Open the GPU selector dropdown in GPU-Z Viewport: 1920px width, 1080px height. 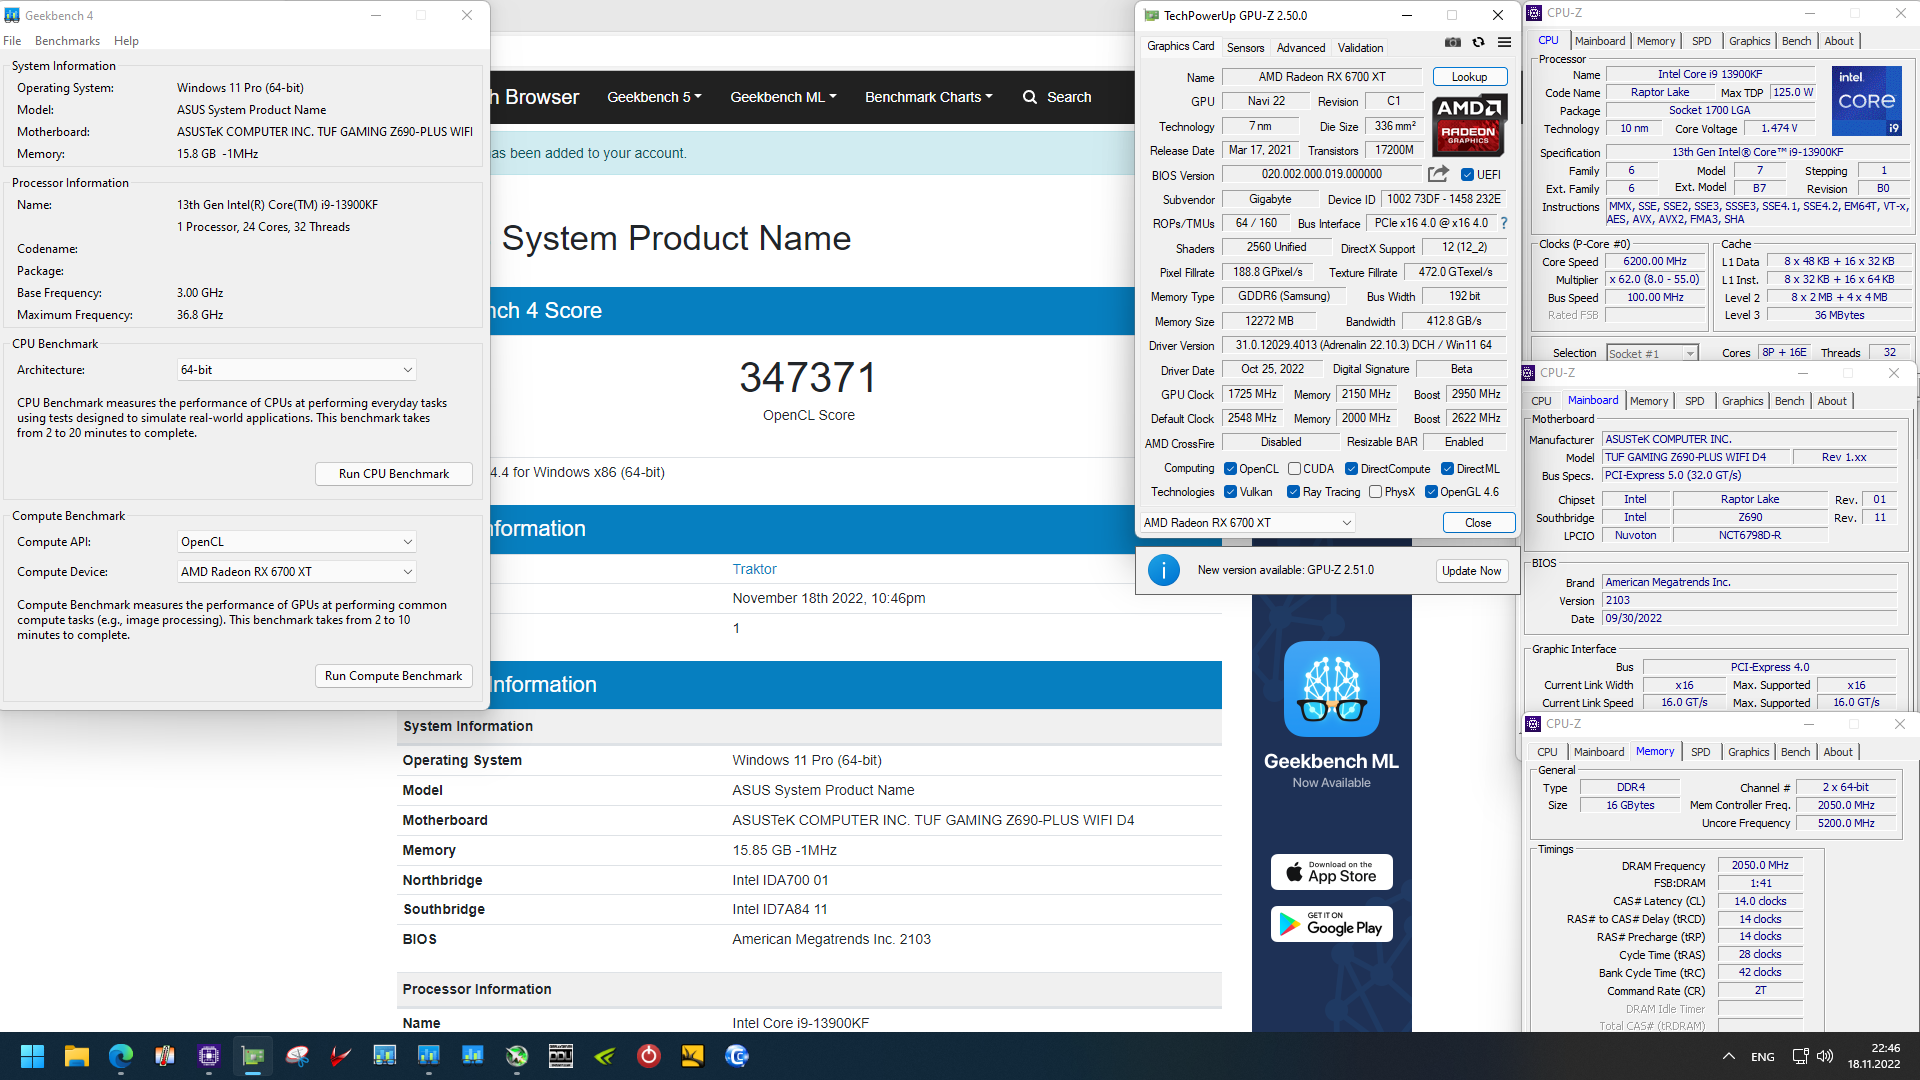click(x=1248, y=522)
